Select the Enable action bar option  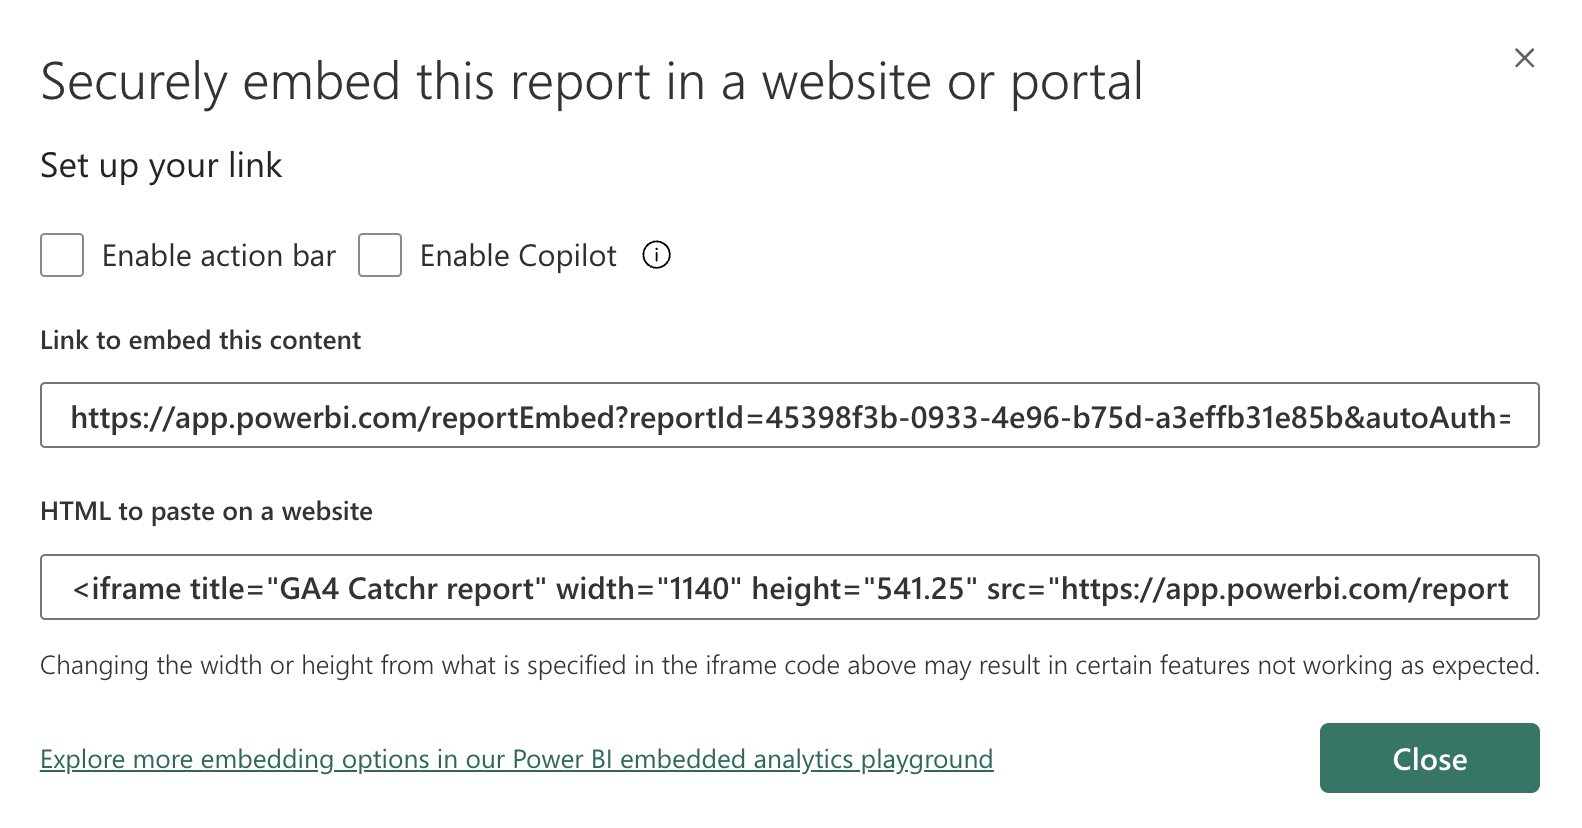[61, 255]
